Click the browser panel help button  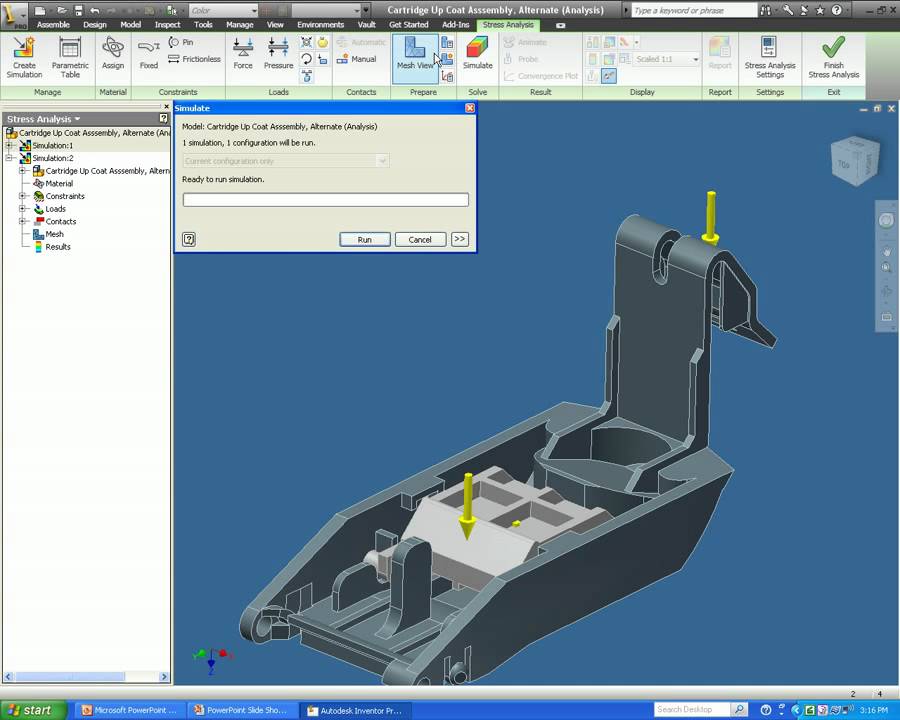(x=164, y=118)
